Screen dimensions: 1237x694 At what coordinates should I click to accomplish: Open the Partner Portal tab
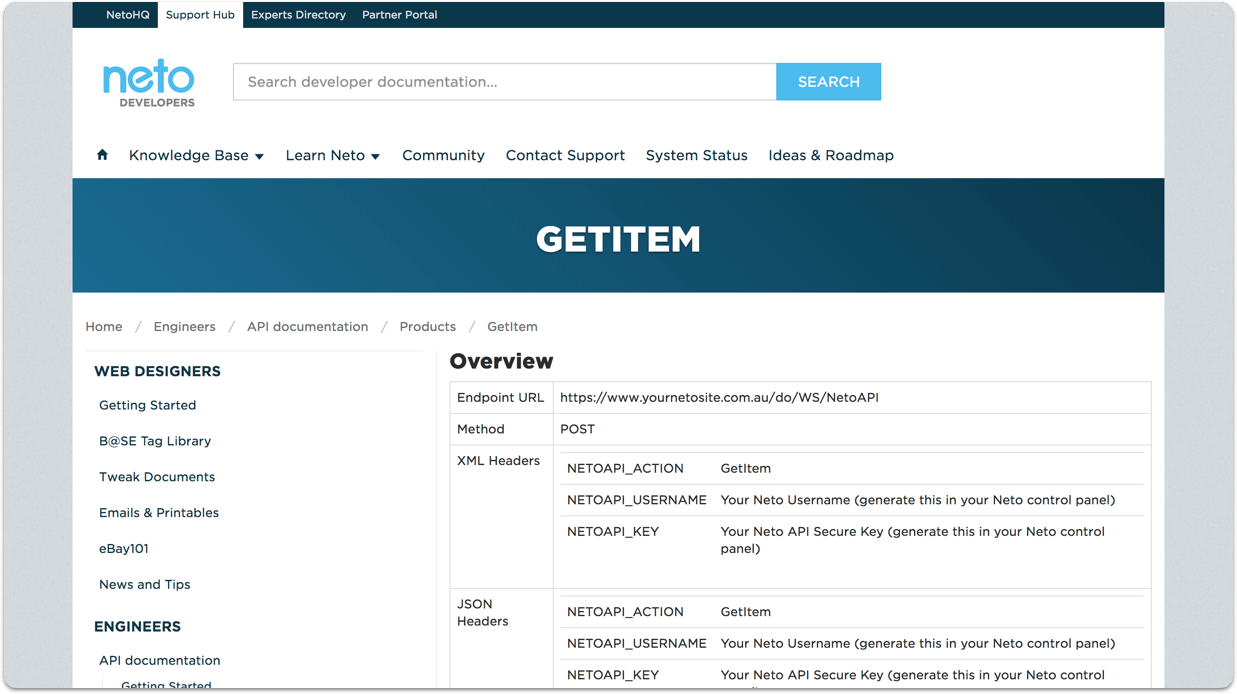click(x=399, y=15)
